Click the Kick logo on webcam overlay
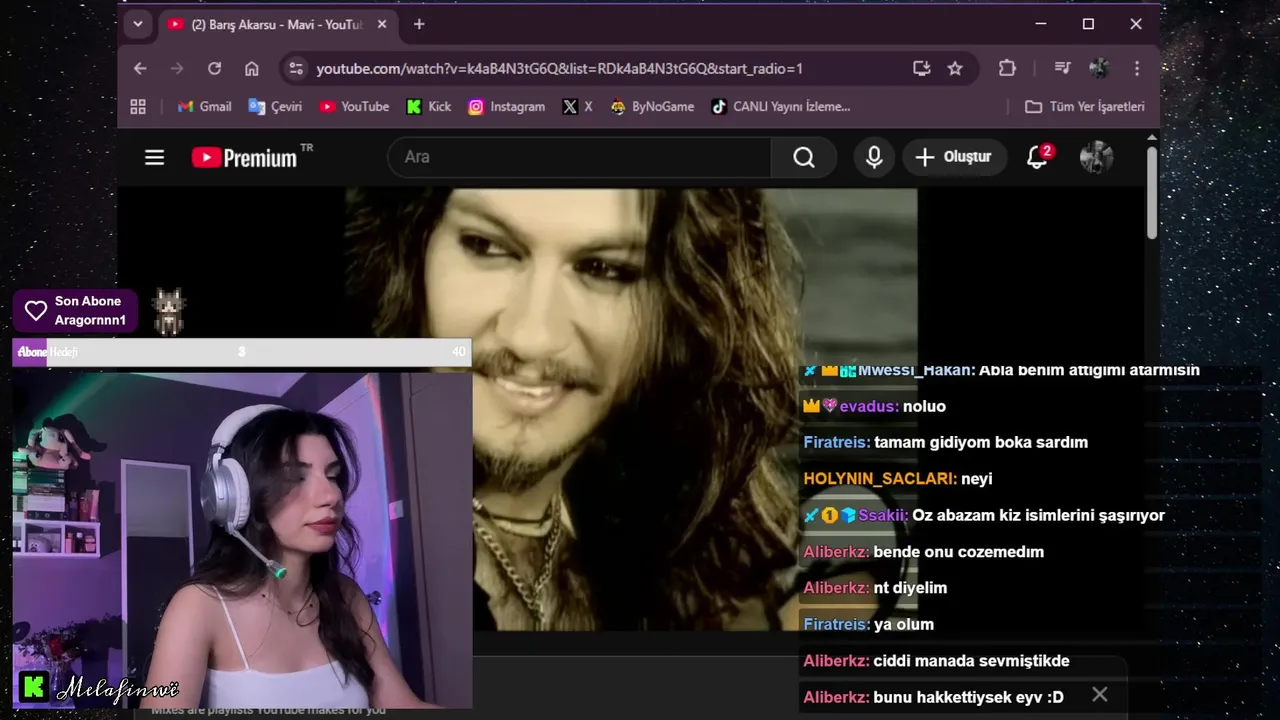1280x720 pixels. [x=34, y=687]
